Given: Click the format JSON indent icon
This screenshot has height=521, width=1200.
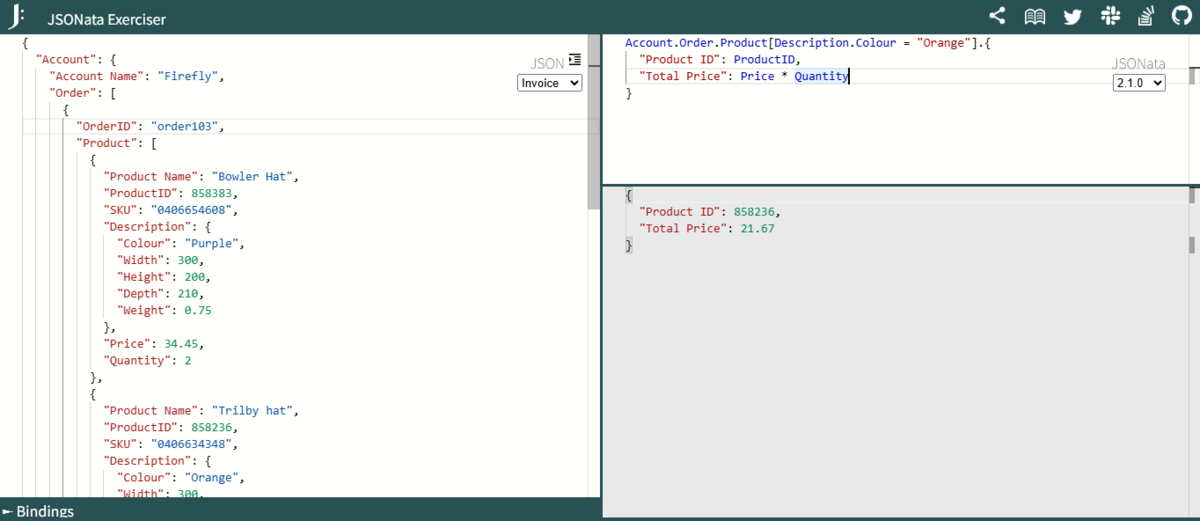Looking at the screenshot, I should coord(574,60).
